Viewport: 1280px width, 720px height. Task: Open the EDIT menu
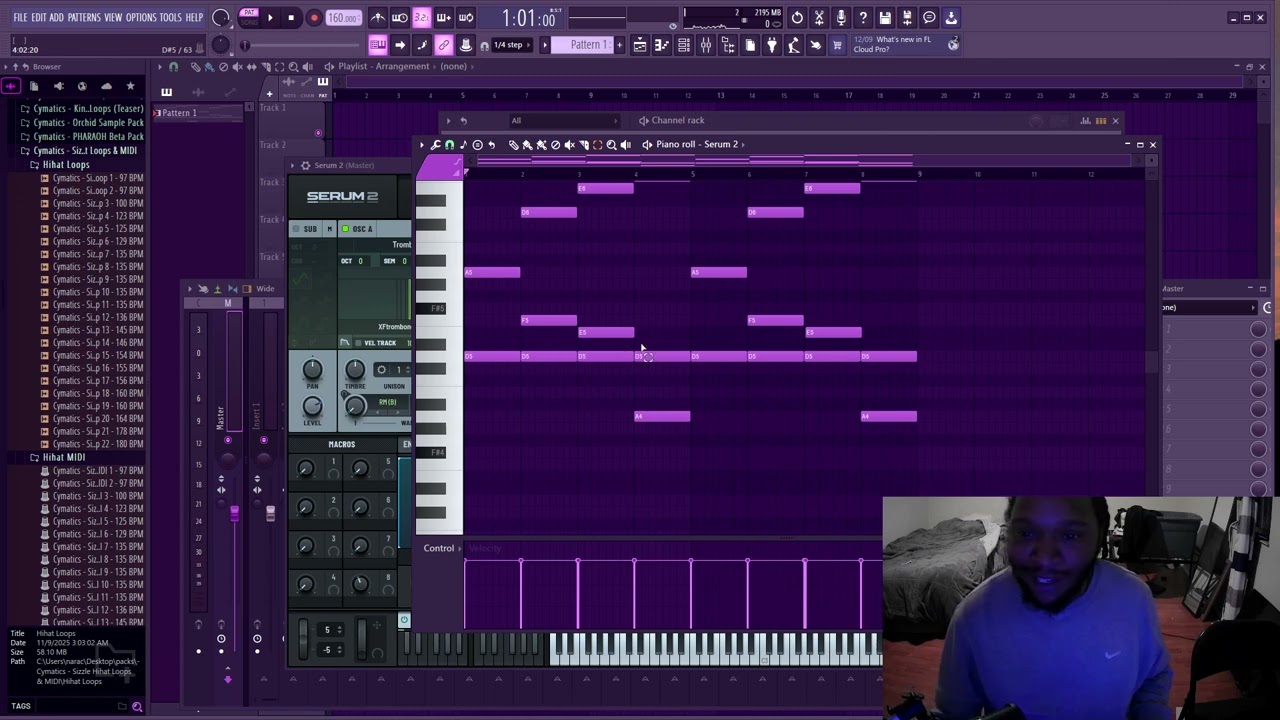(39, 17)
